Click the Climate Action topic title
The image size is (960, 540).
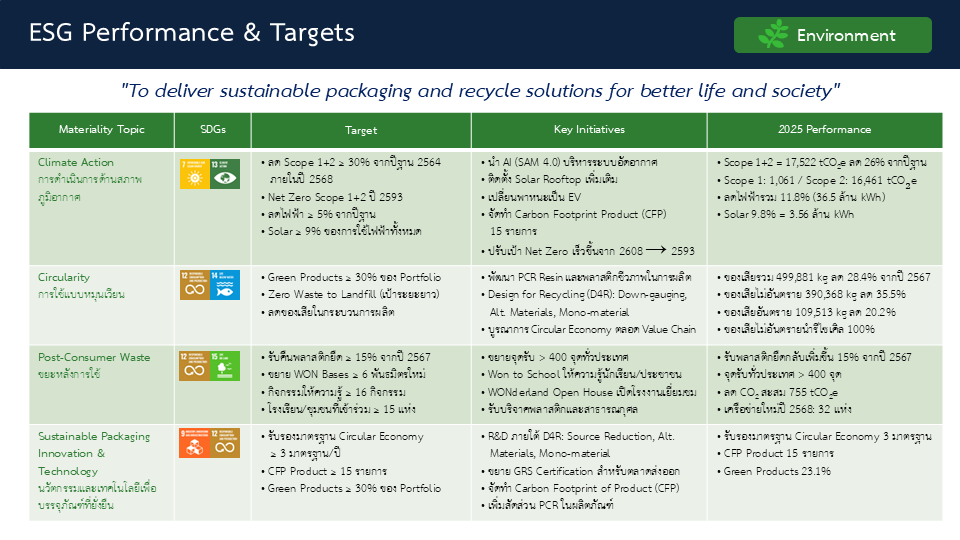pyautogui.click(x=76, y=162)
